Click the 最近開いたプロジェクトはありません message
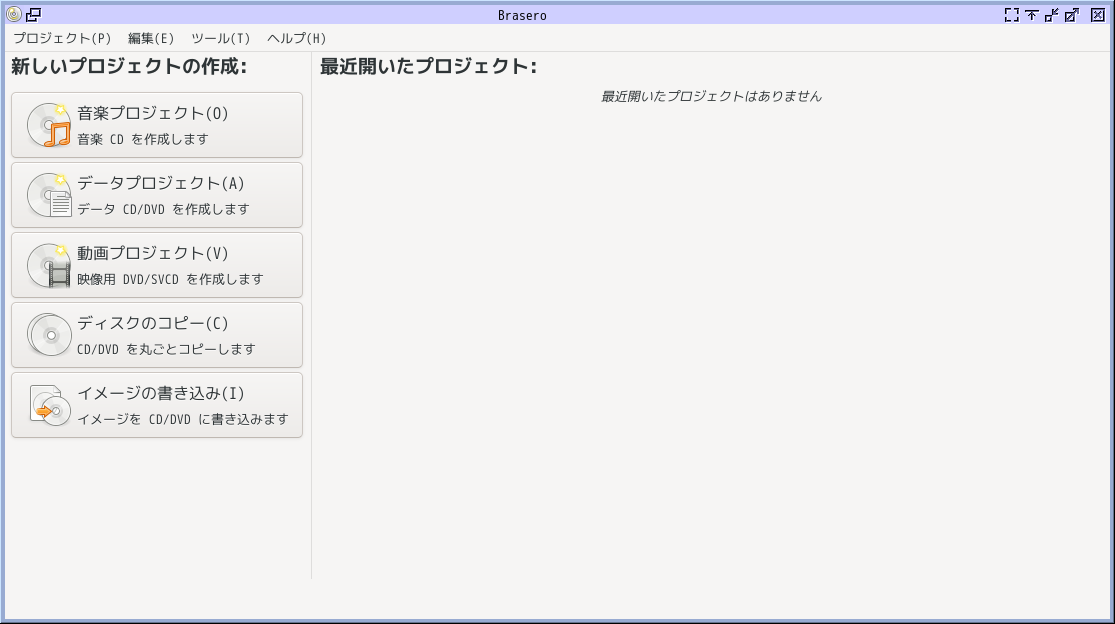Image resolution: width=1115 pixels, height=624 pixels. 711,97
